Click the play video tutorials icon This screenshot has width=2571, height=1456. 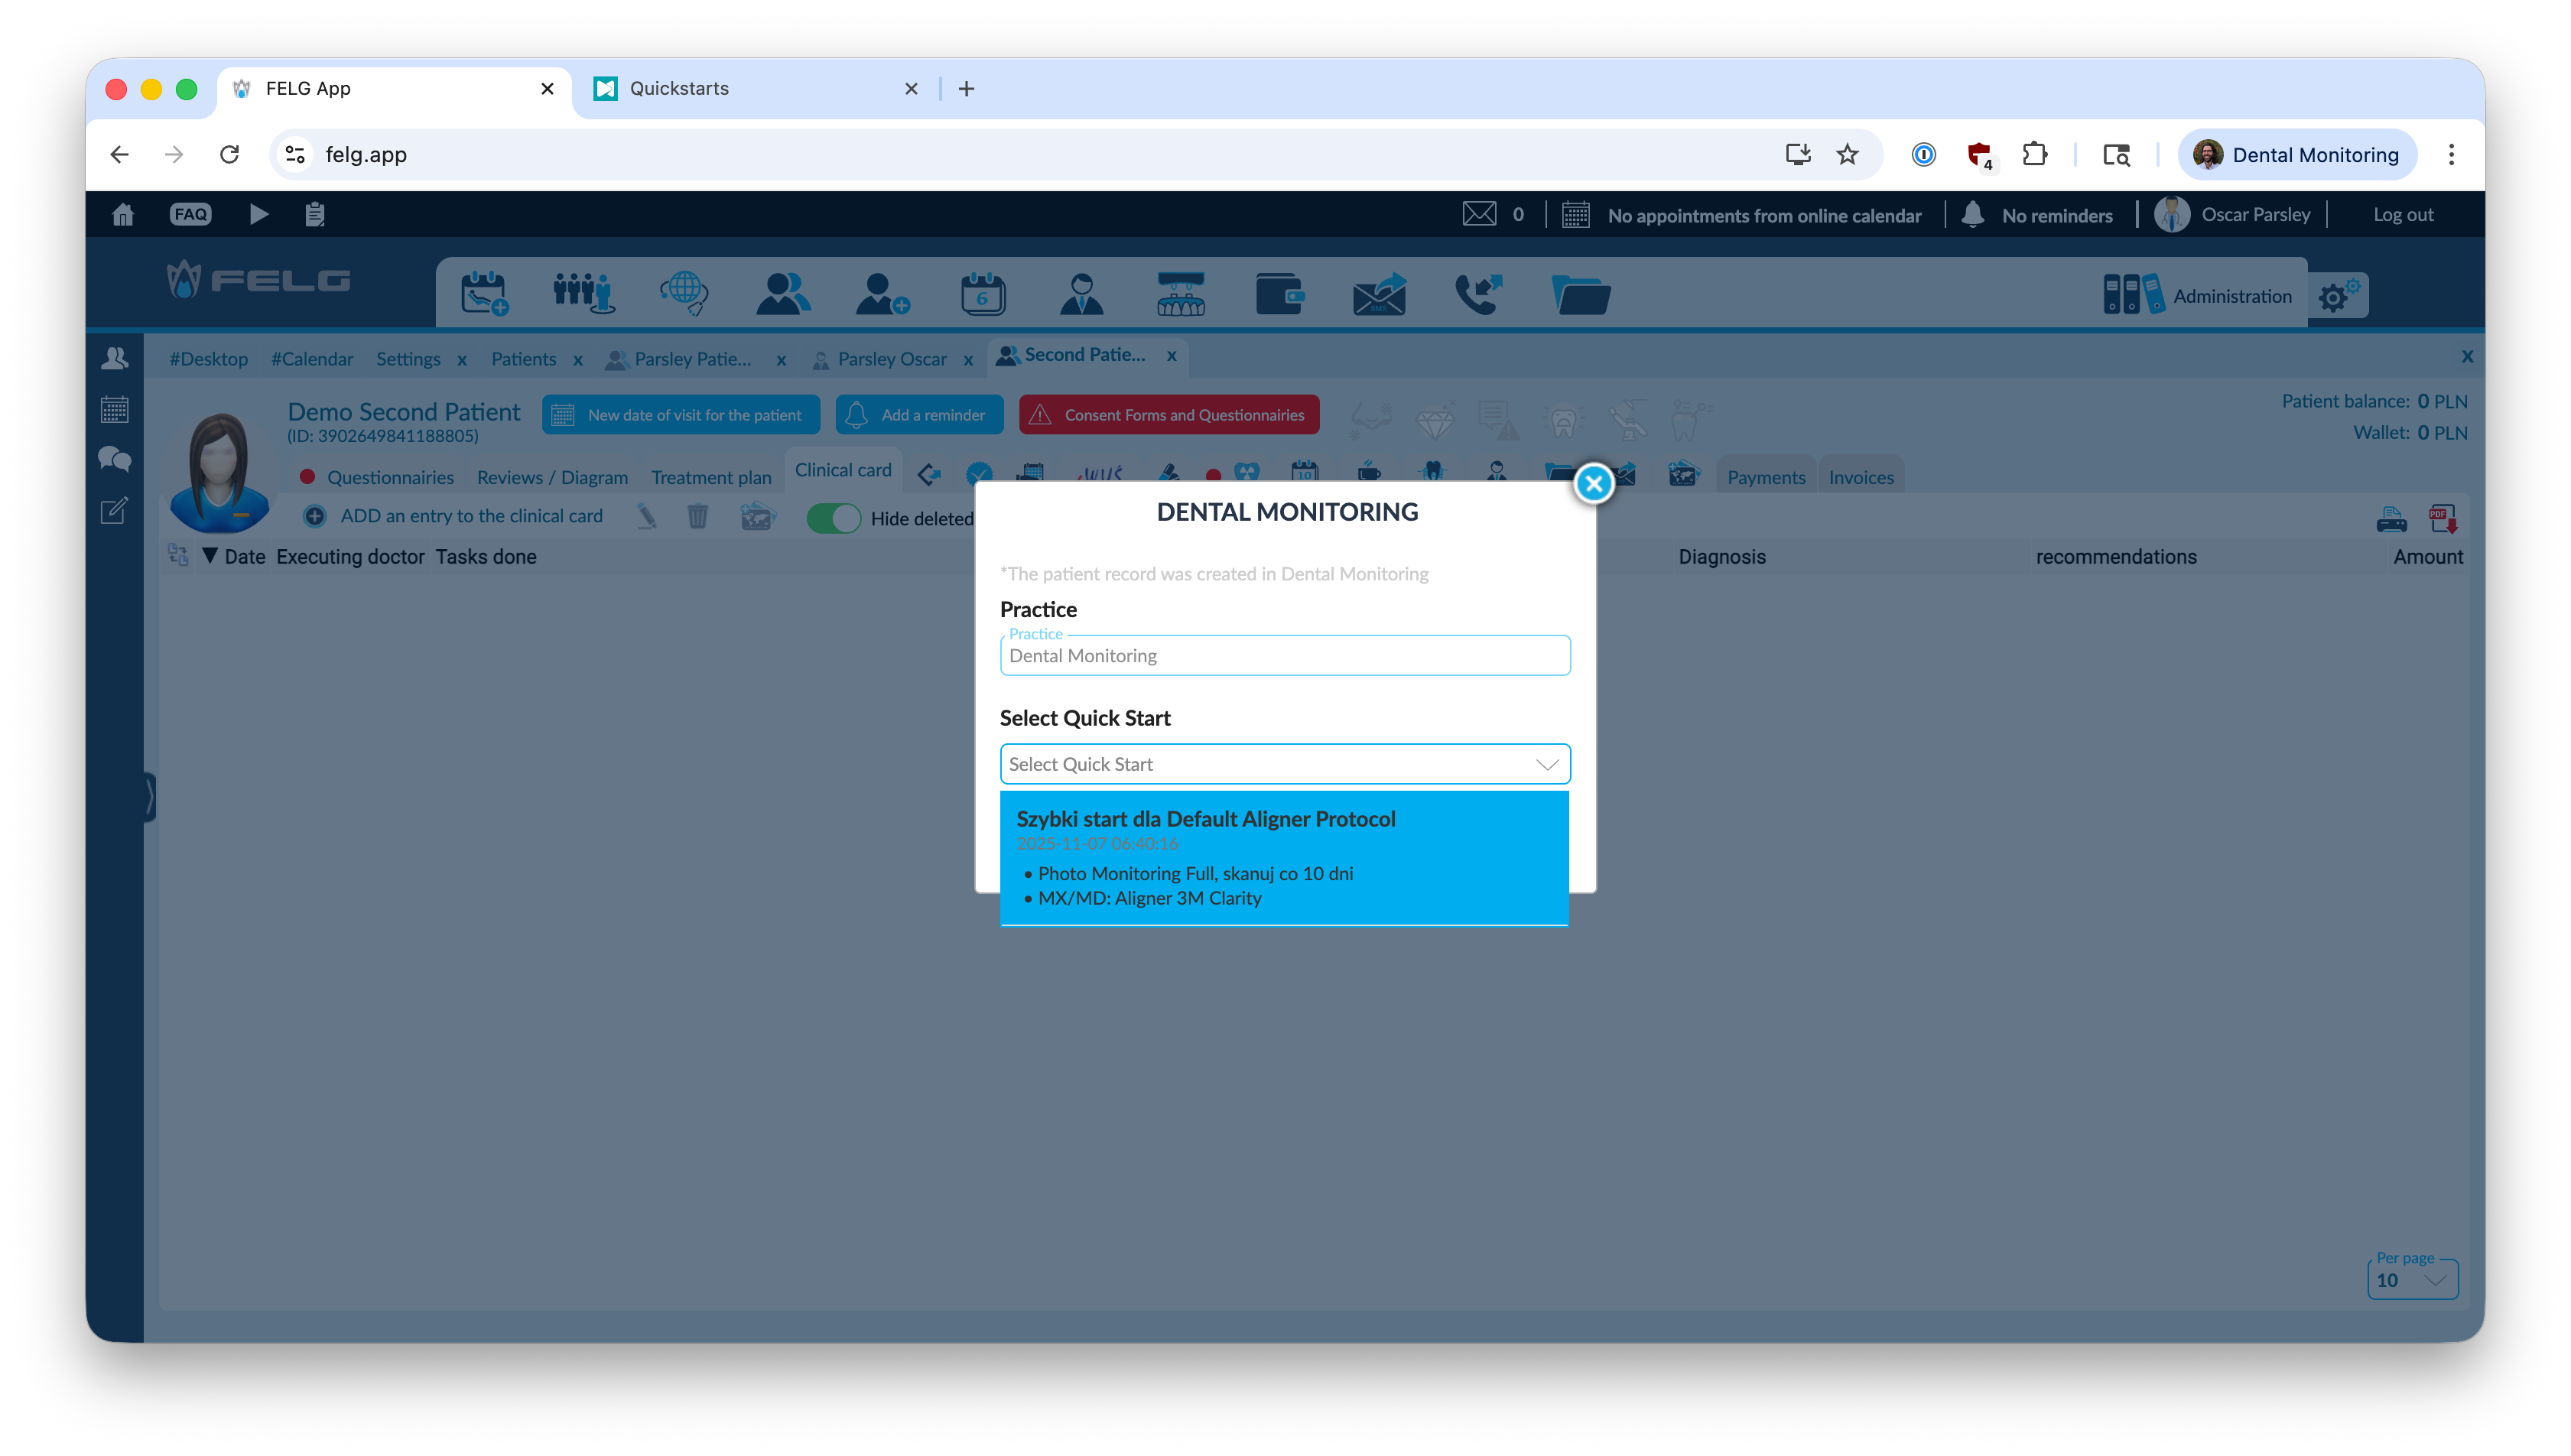coord(258,214)
